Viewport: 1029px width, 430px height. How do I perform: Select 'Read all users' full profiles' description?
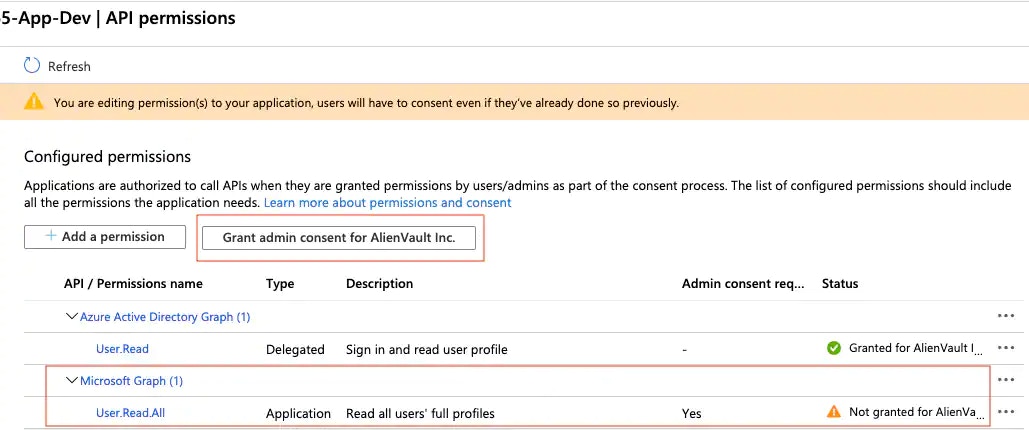[420, 414]
